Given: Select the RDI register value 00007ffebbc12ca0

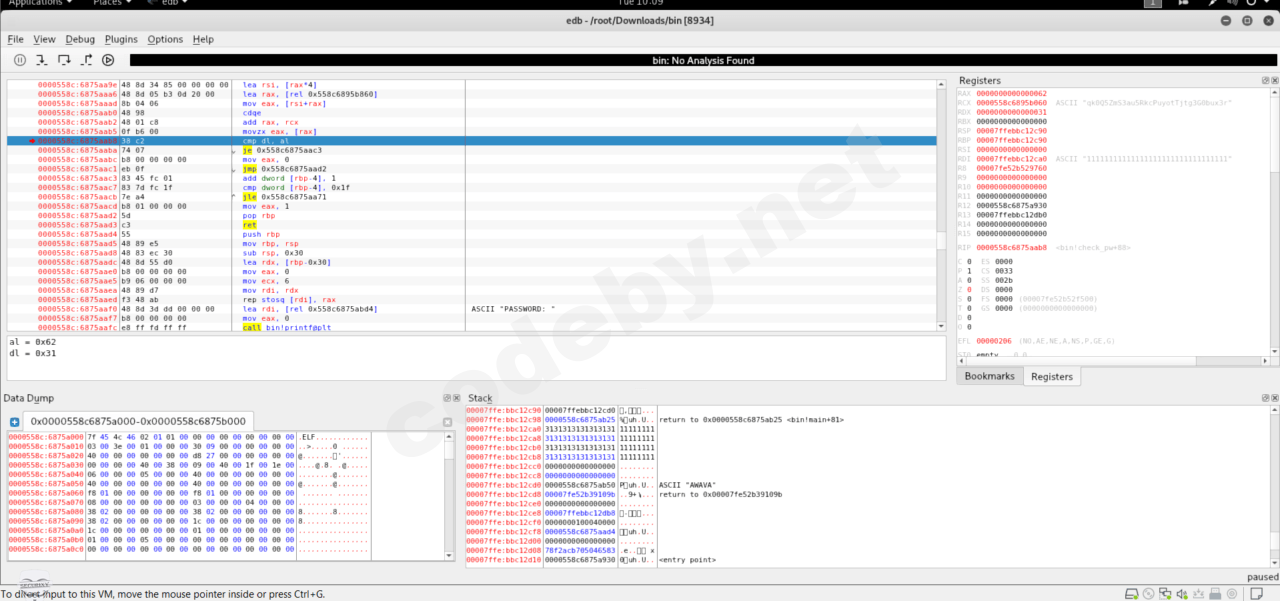Looking at the screenshot, I should click(1011, 158).
